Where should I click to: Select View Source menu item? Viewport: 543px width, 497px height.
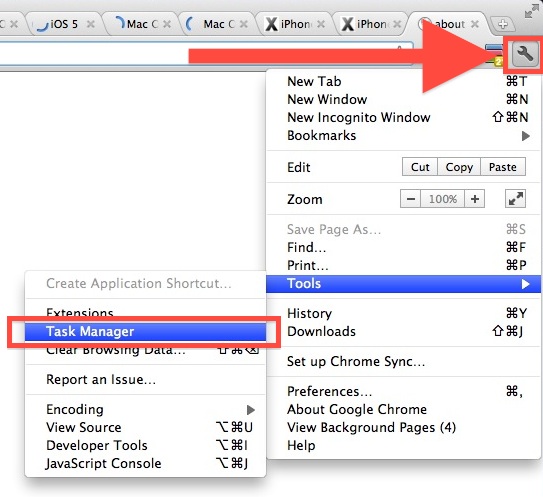[145, 427]
